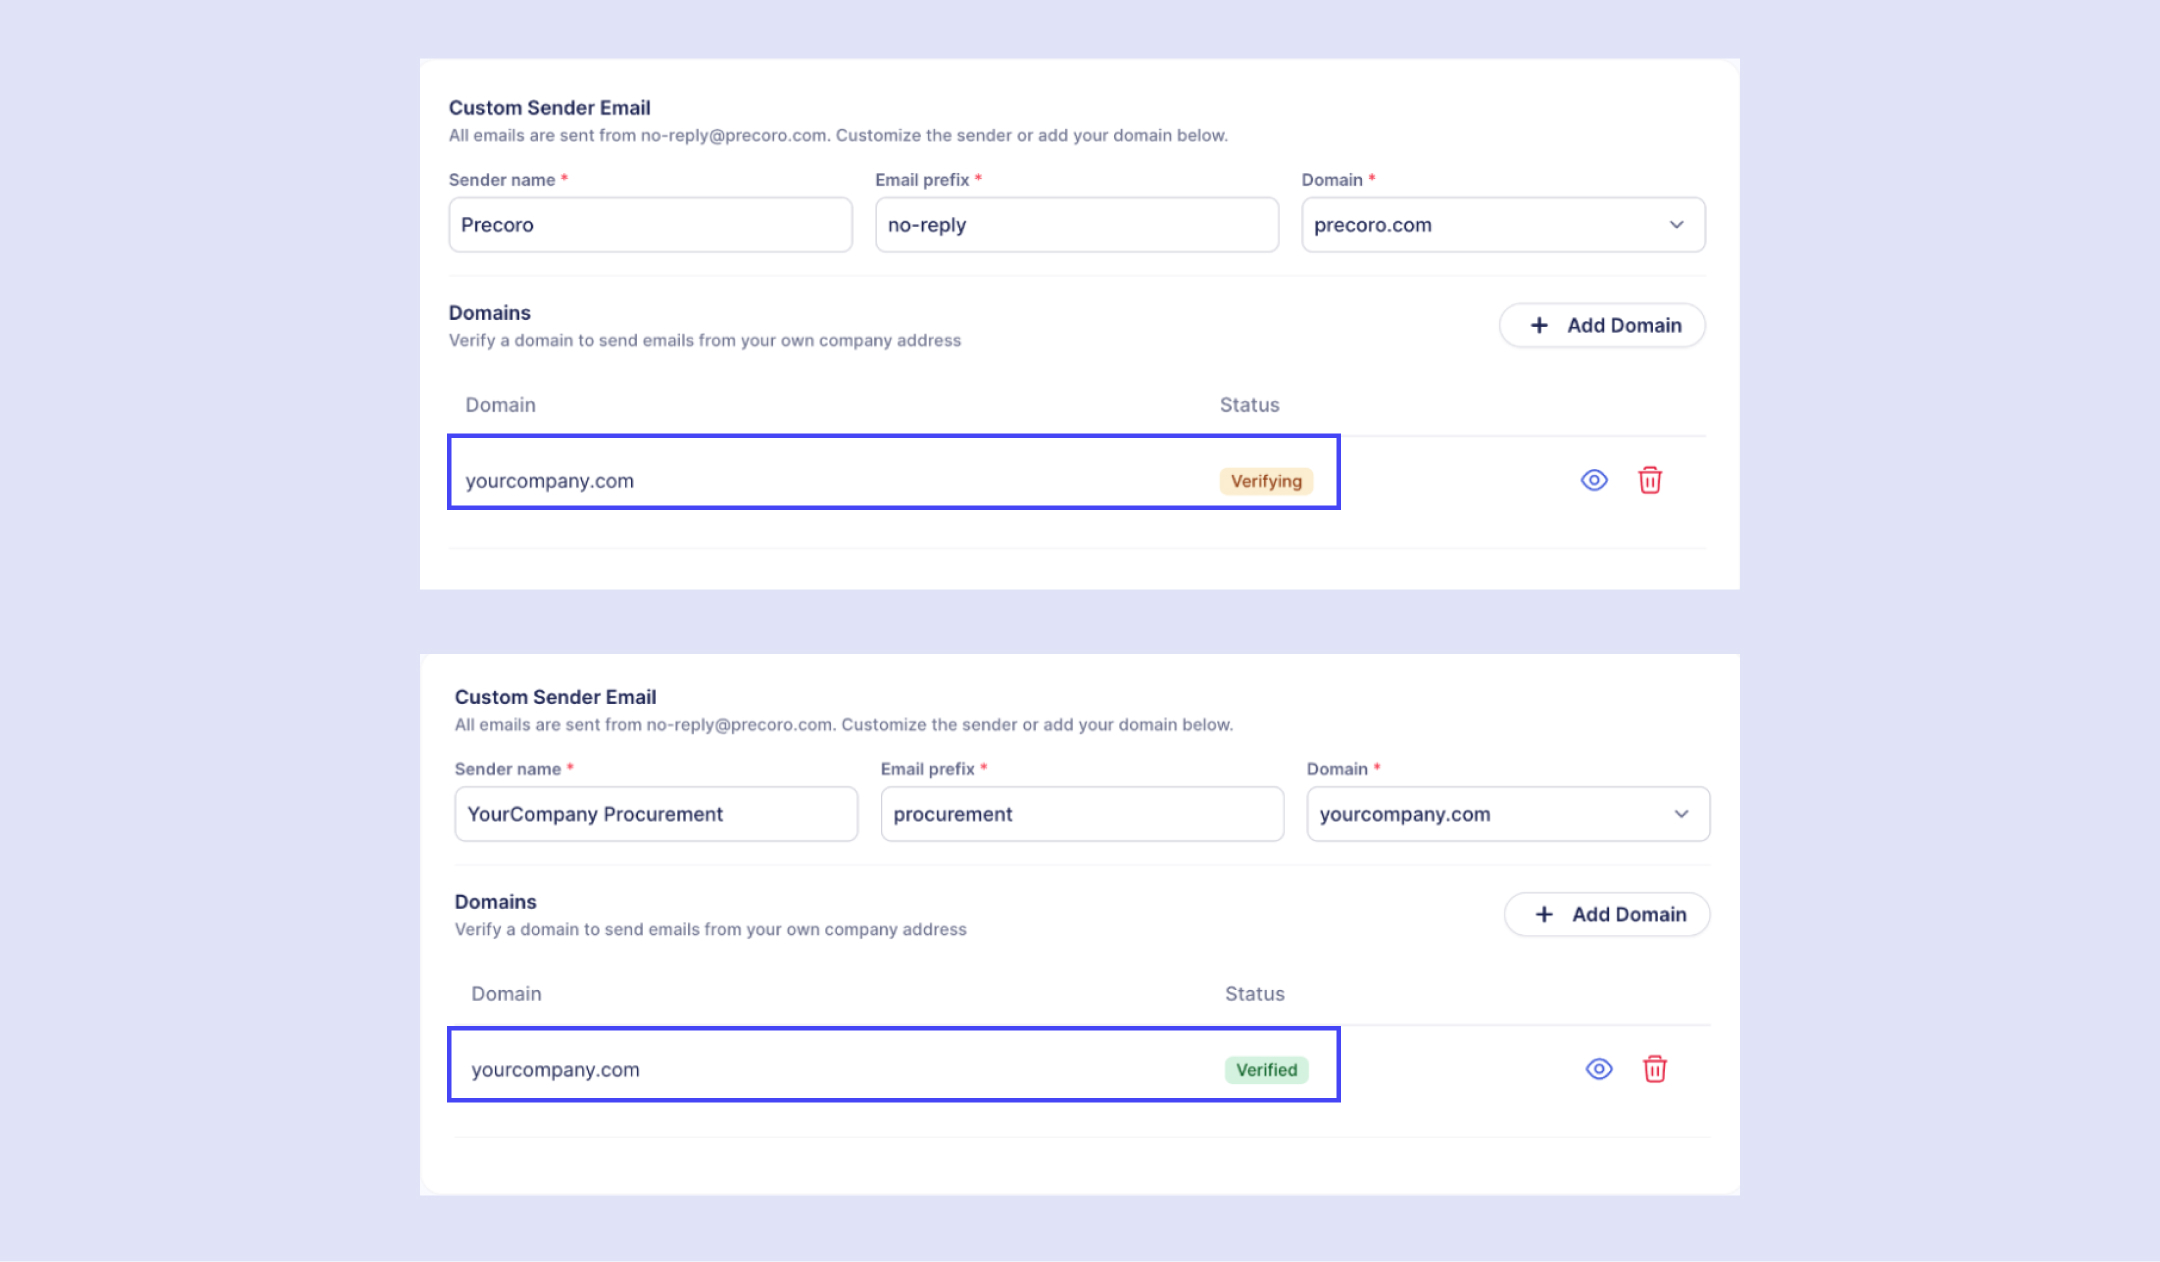Click the lower Custom Sender Email heading
2160x1262 pixels.
pyautogui.click(x=555, y=697)
